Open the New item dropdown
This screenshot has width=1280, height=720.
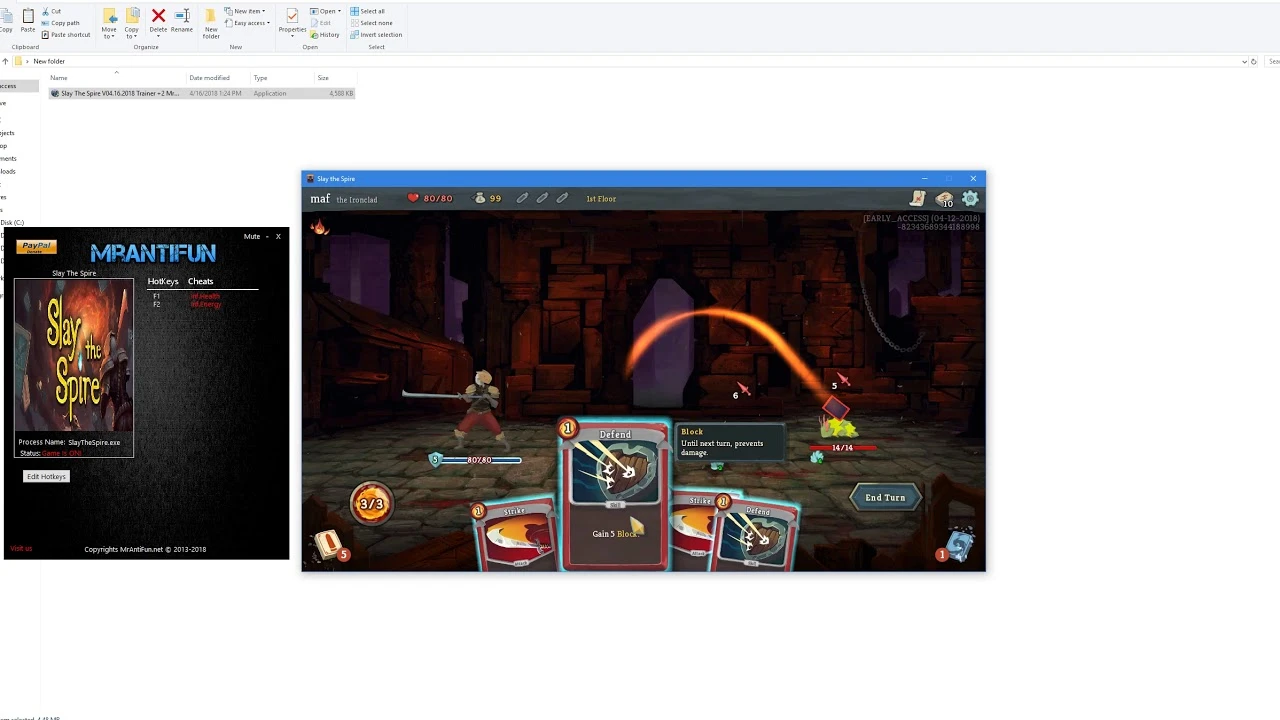246,11
